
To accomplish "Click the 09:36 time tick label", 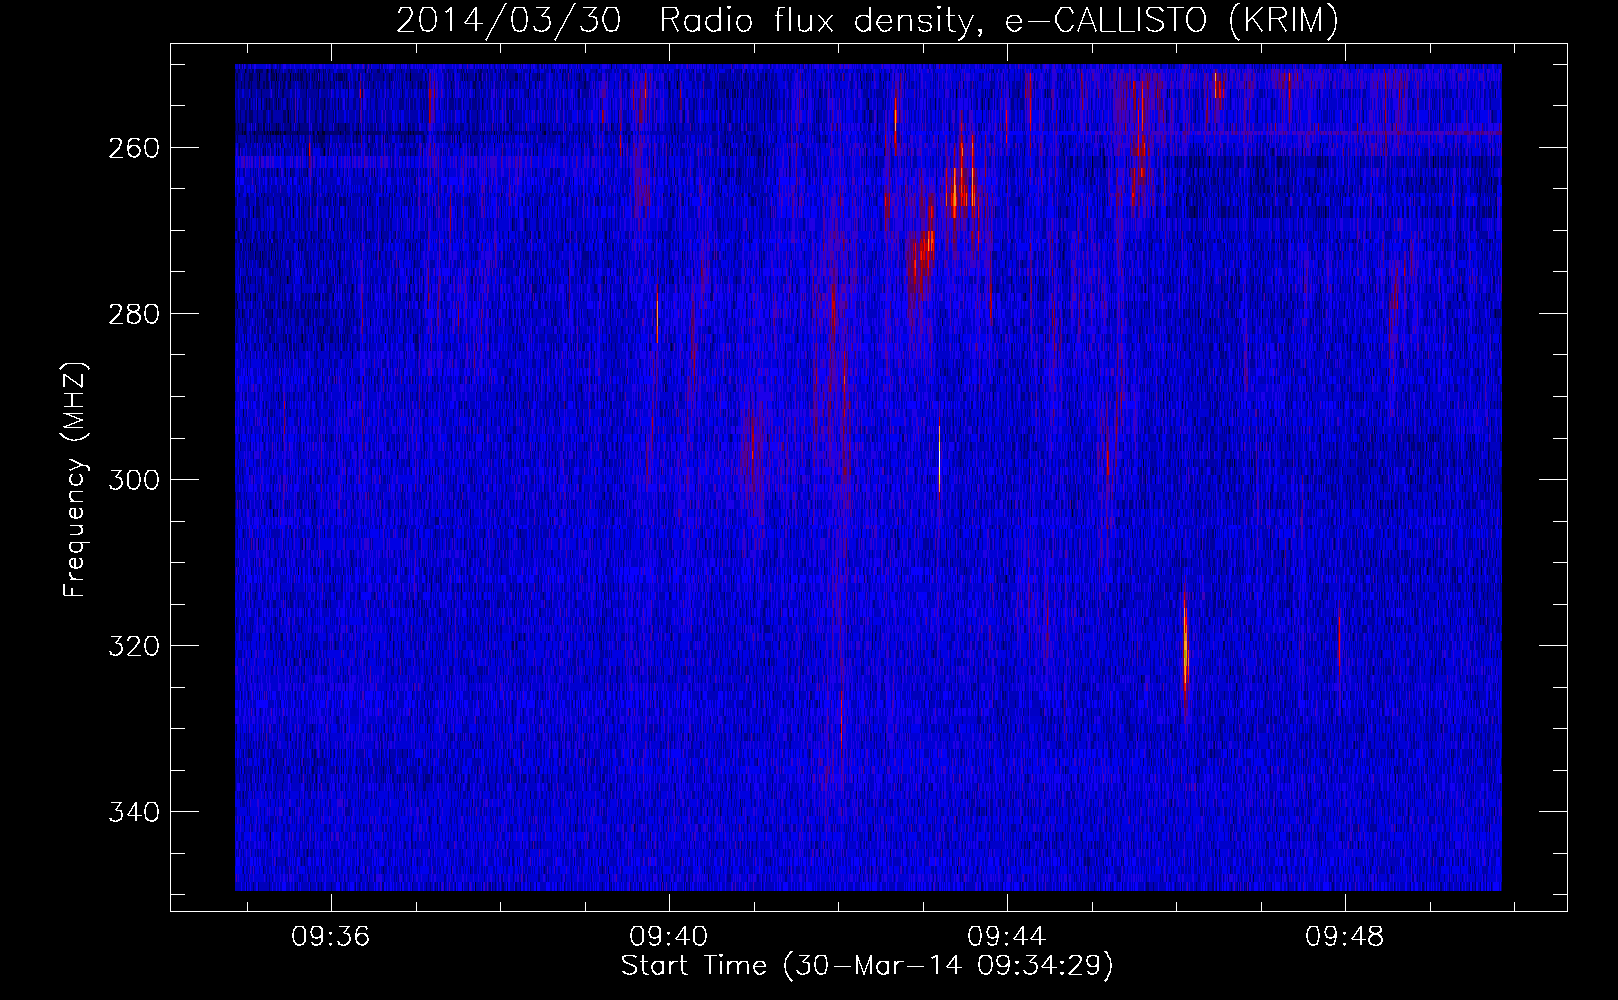I will point(330,937).
